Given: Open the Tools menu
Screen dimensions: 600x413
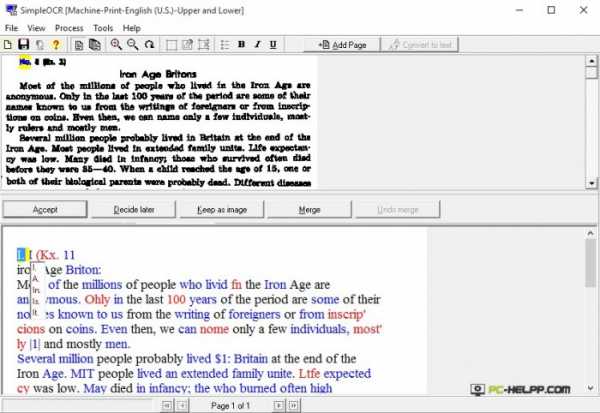Looking at the screenshot, I should (x=103, y=28).
